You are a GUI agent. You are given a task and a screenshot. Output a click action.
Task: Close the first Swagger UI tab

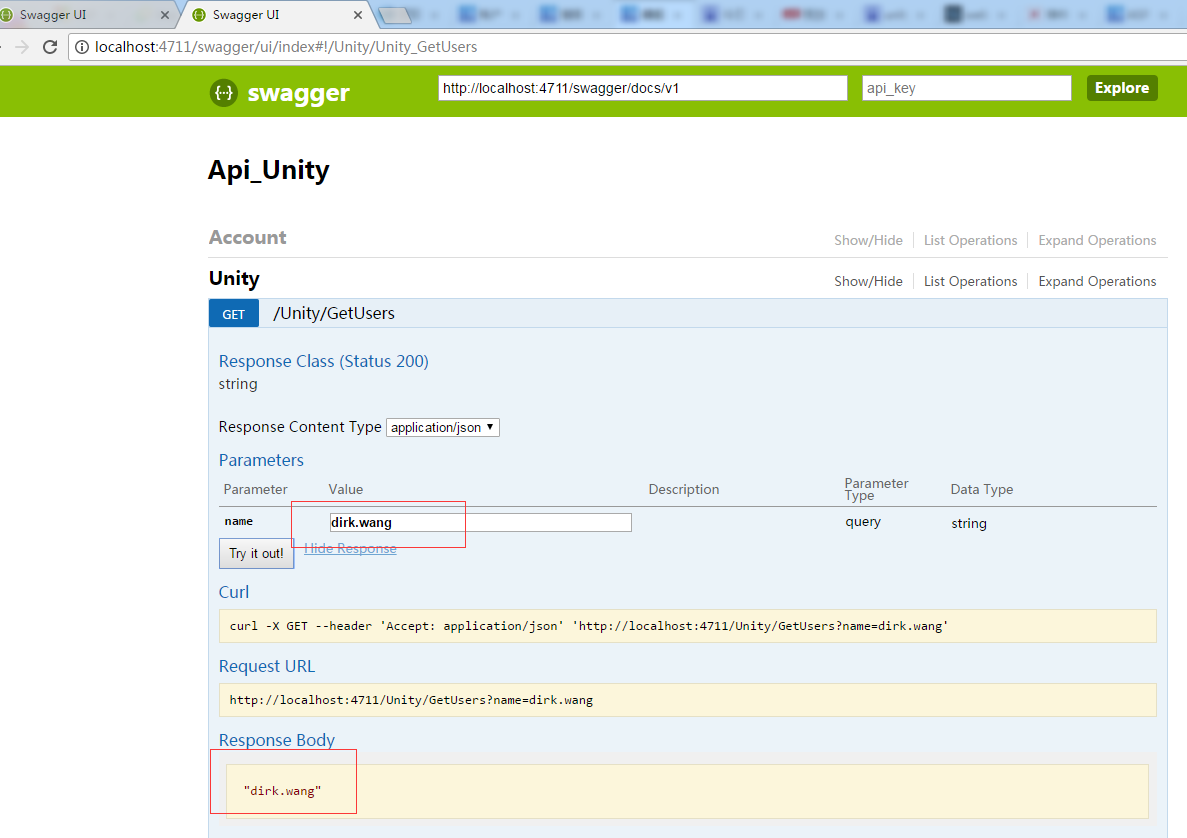click(165, 15)
